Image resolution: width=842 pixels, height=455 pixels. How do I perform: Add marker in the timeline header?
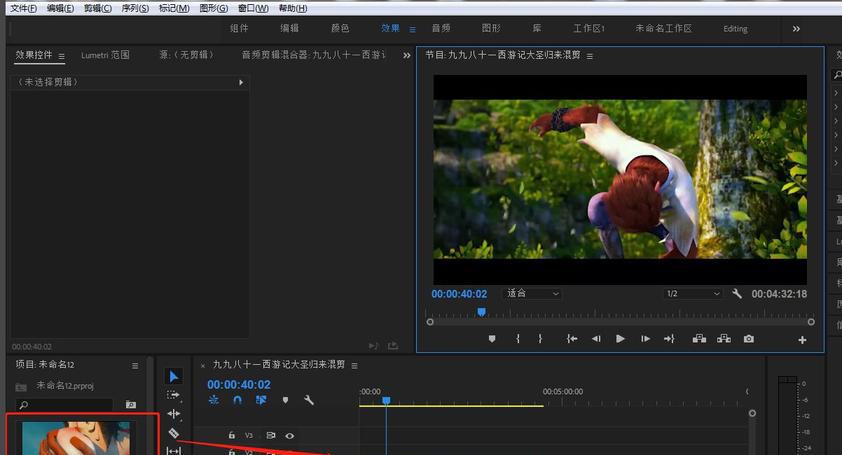click(285, 400)
